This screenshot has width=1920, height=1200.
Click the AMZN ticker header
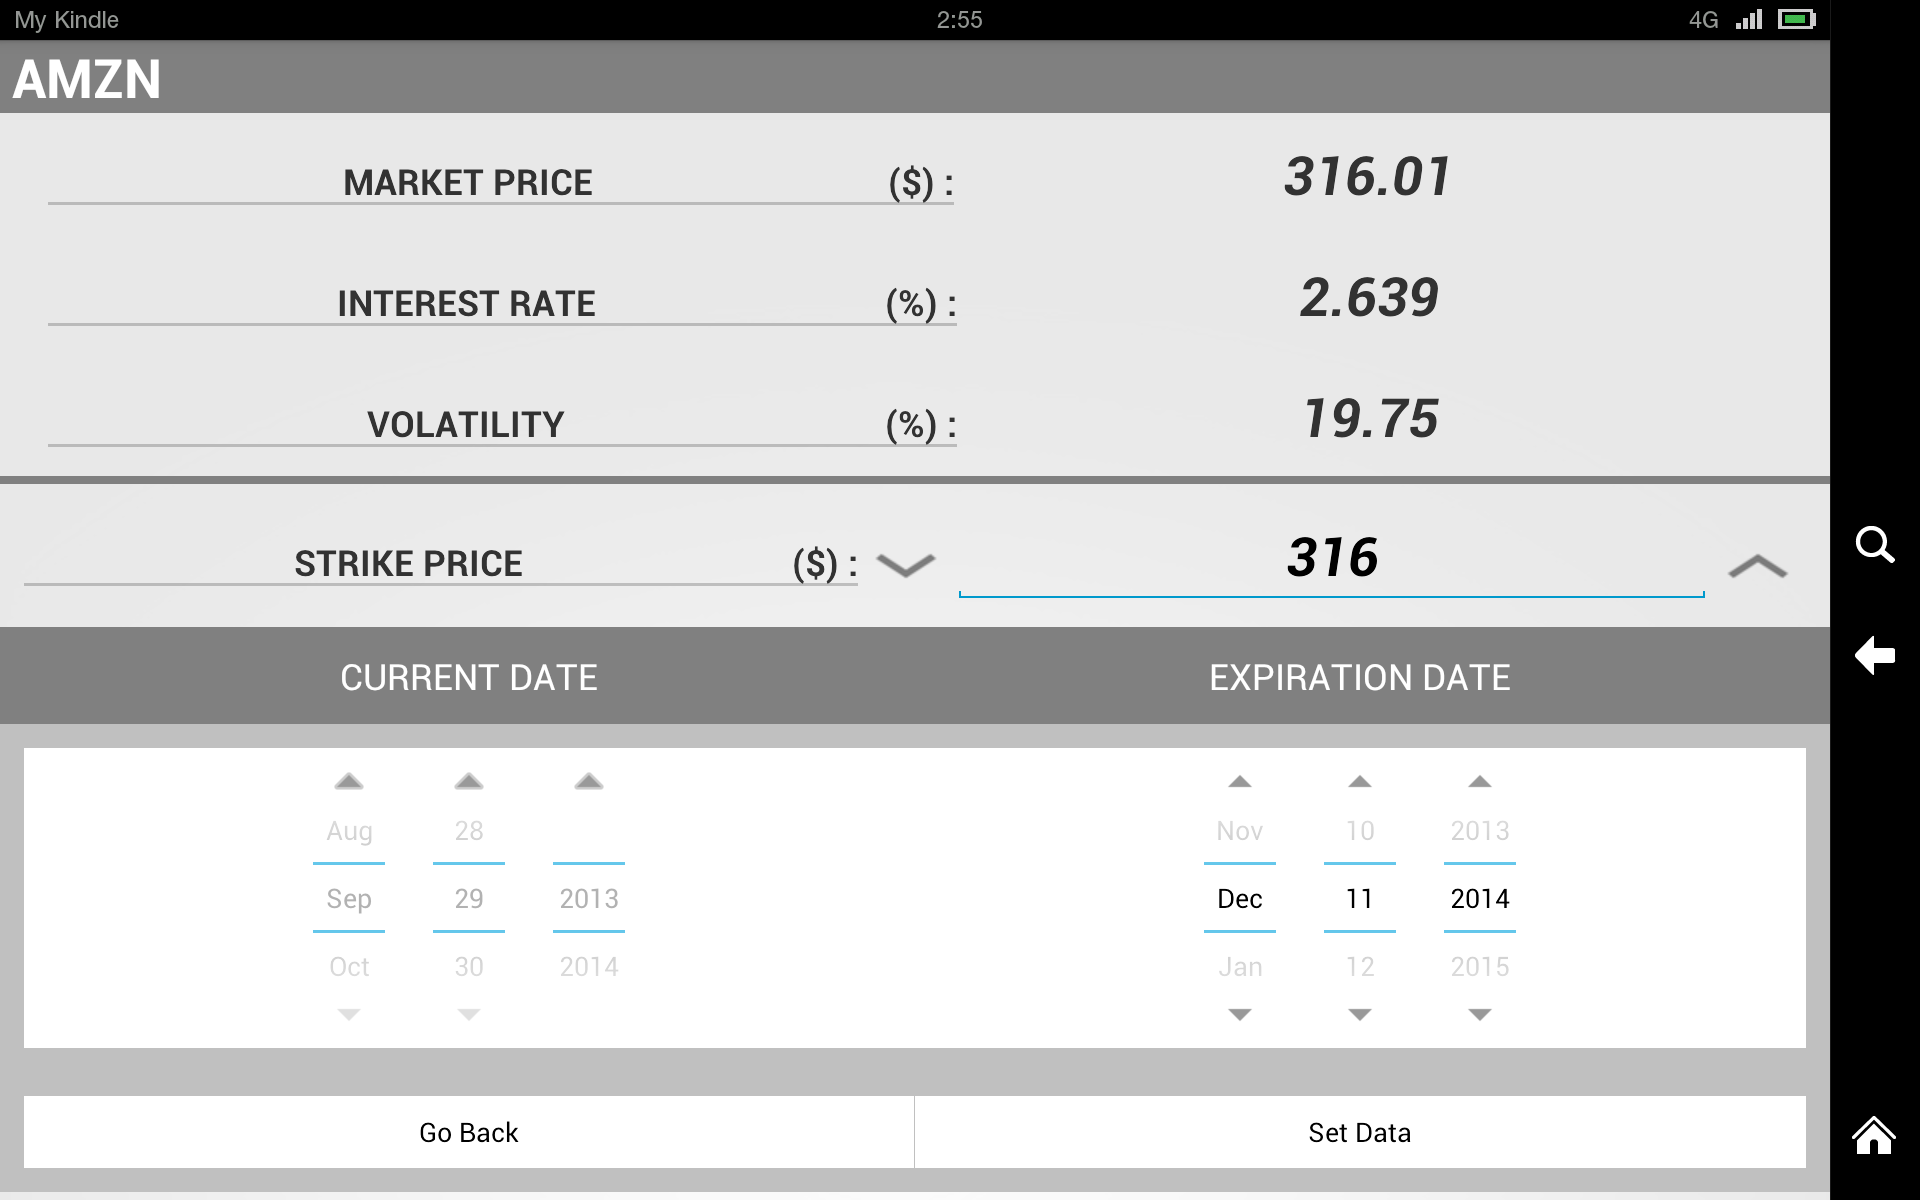(x=87, y=79)
